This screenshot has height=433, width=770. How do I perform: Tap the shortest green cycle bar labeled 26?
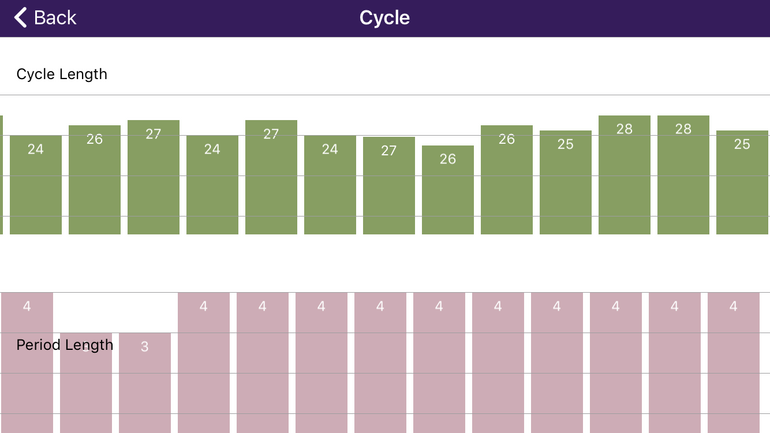(x=448, y=189)
